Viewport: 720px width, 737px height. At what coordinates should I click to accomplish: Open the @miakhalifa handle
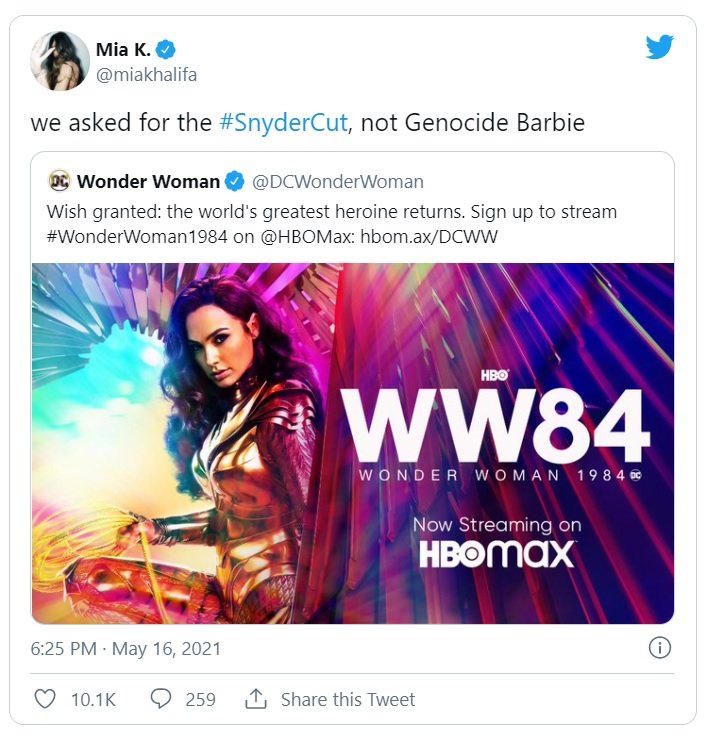[x=146, y=75]
